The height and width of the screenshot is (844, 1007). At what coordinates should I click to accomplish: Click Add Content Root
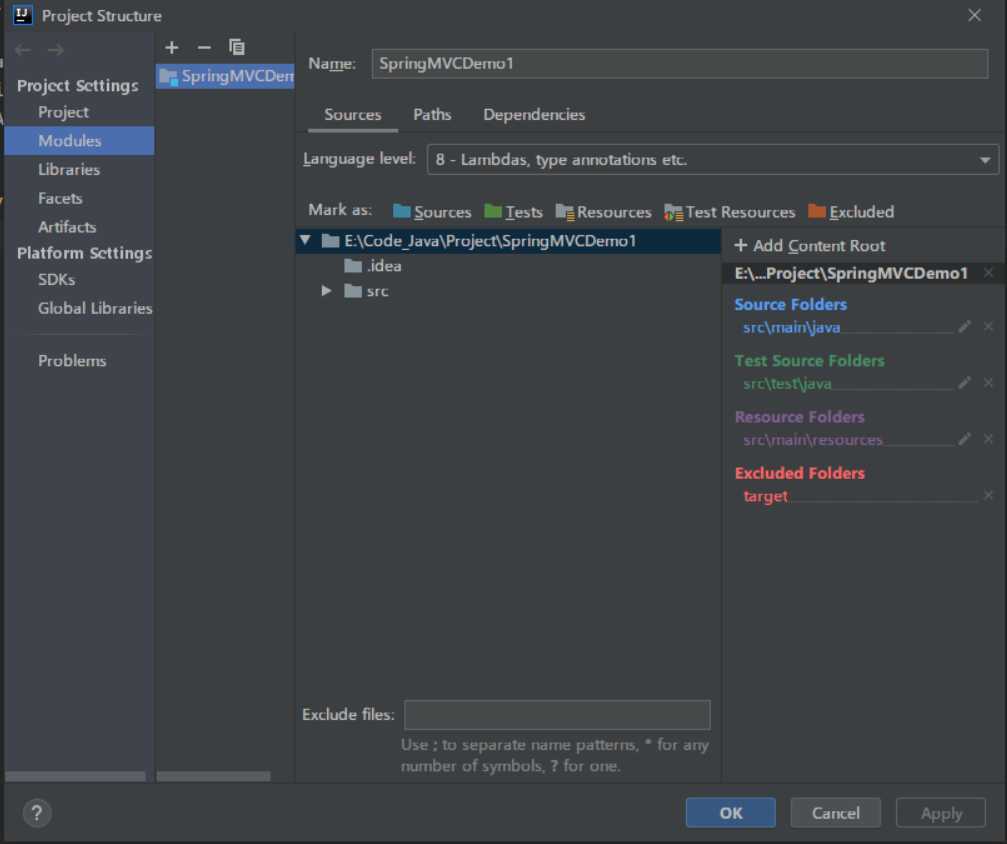coord(809,245)
